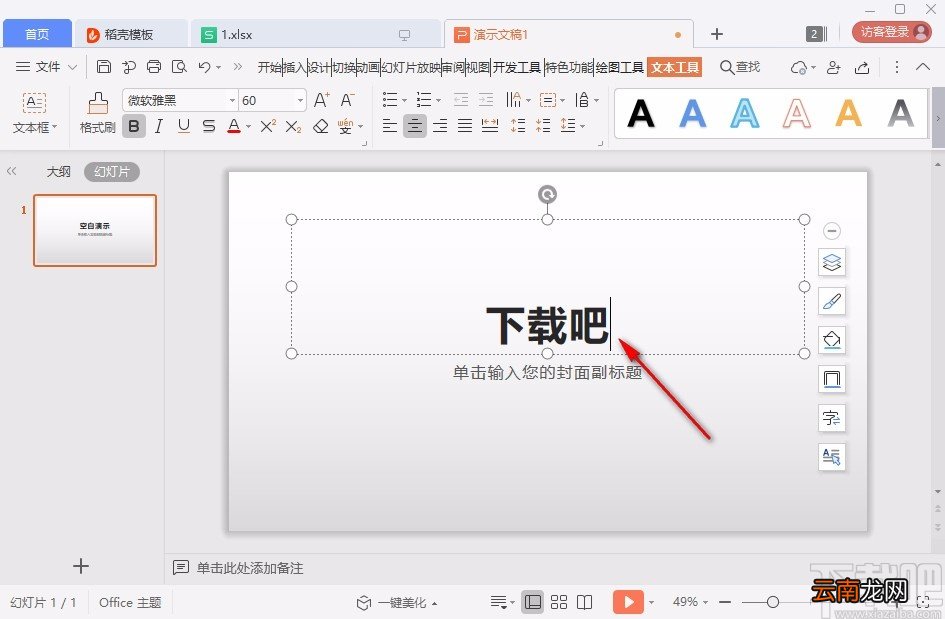Click the 一键美化 beautify button
Image resolution: width=945 pixels, height=619 pixels.
coord(397,602)
